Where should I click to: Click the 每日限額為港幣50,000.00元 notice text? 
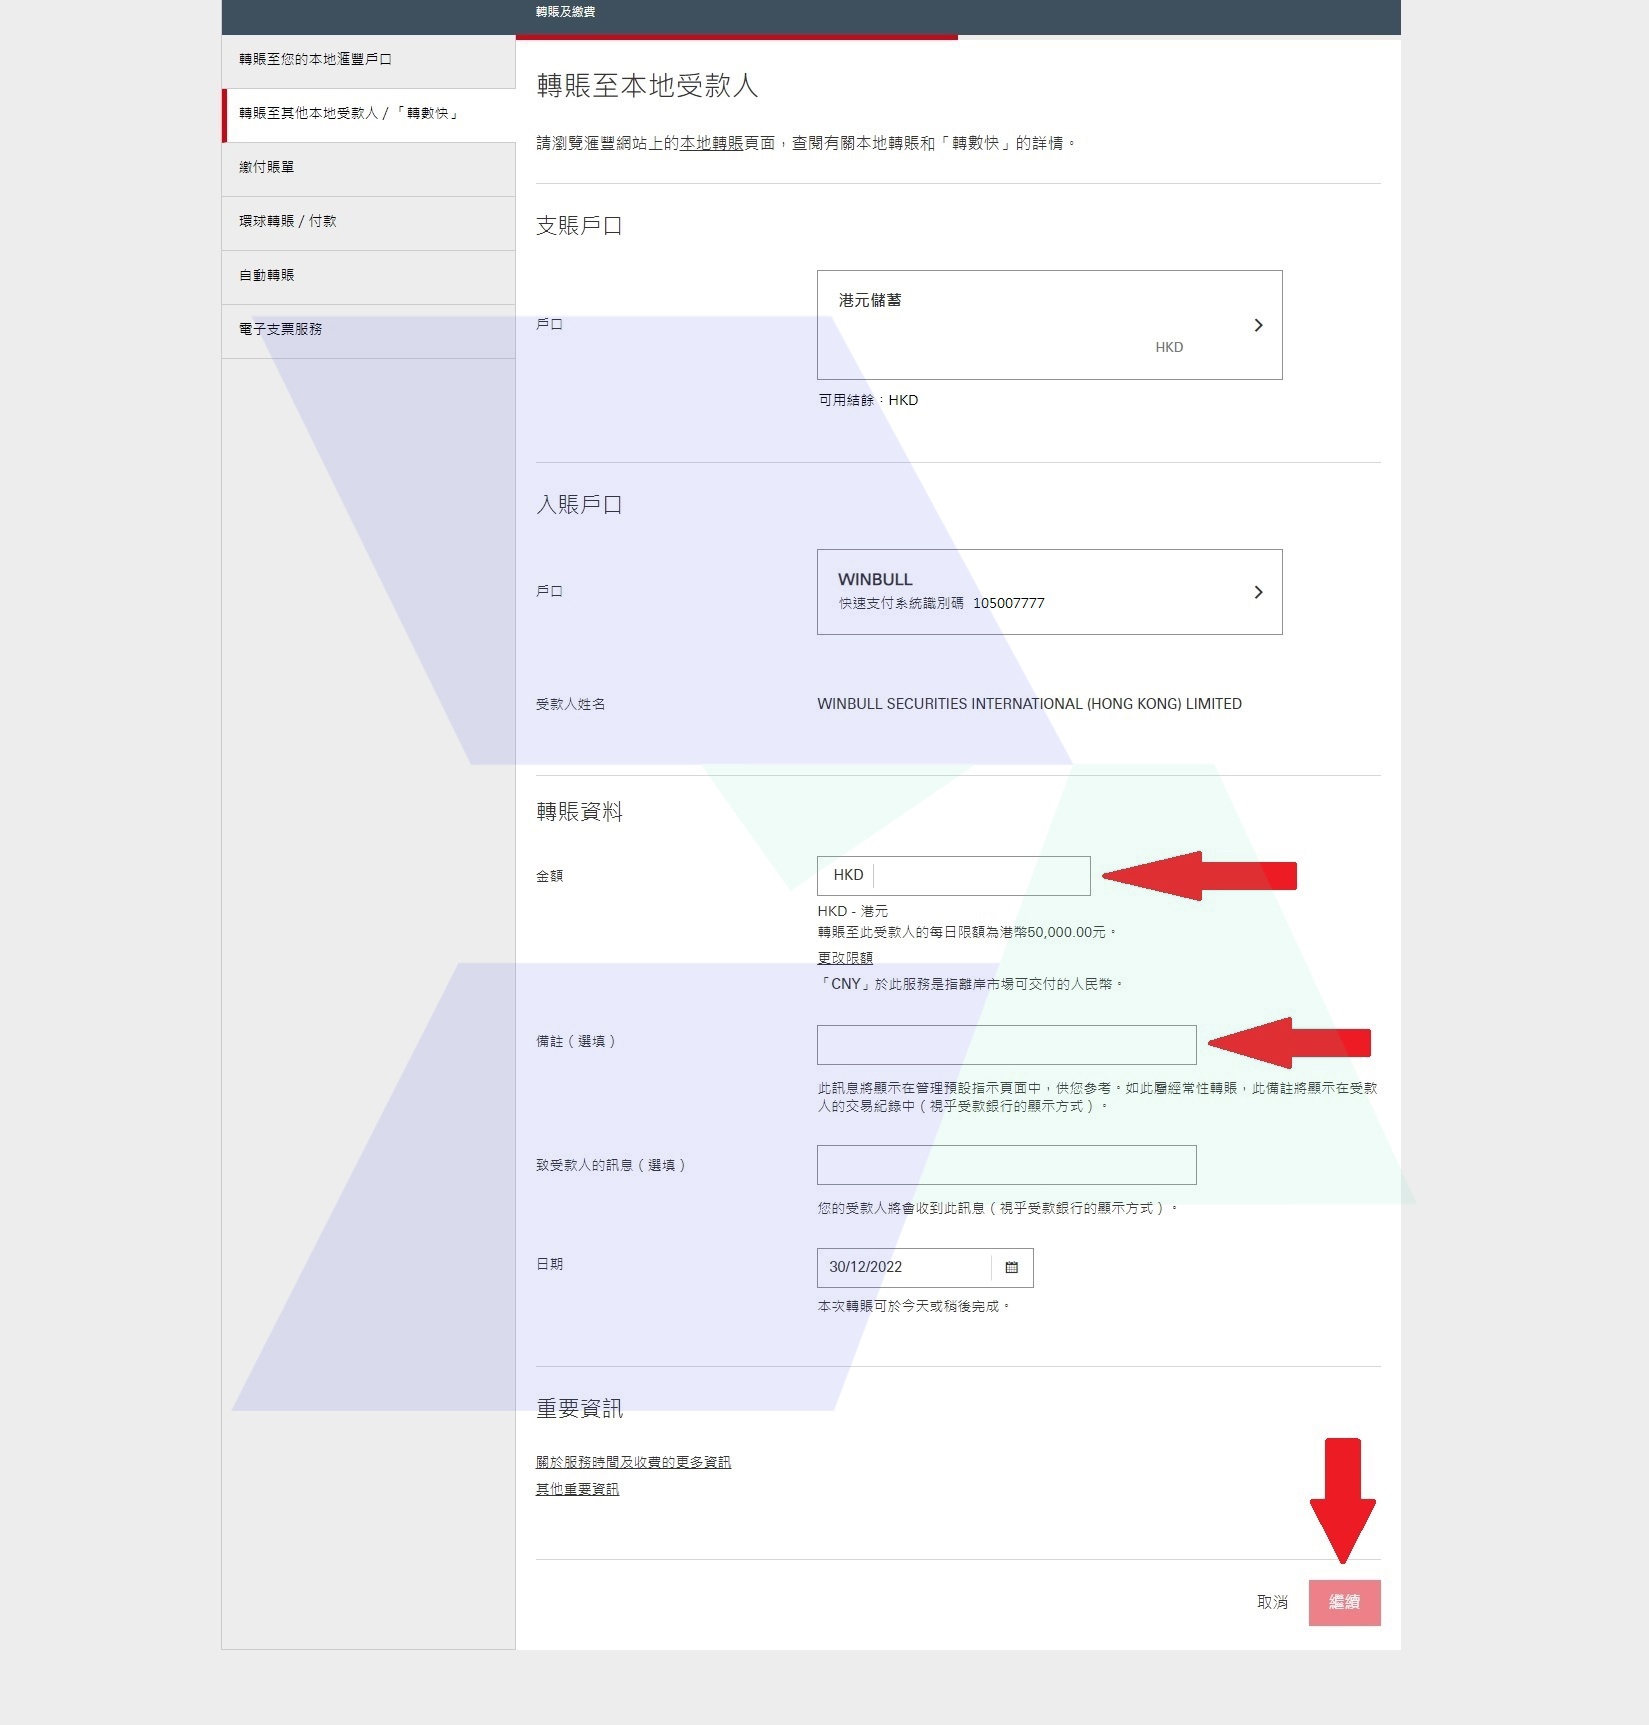[x=966, y=932]
